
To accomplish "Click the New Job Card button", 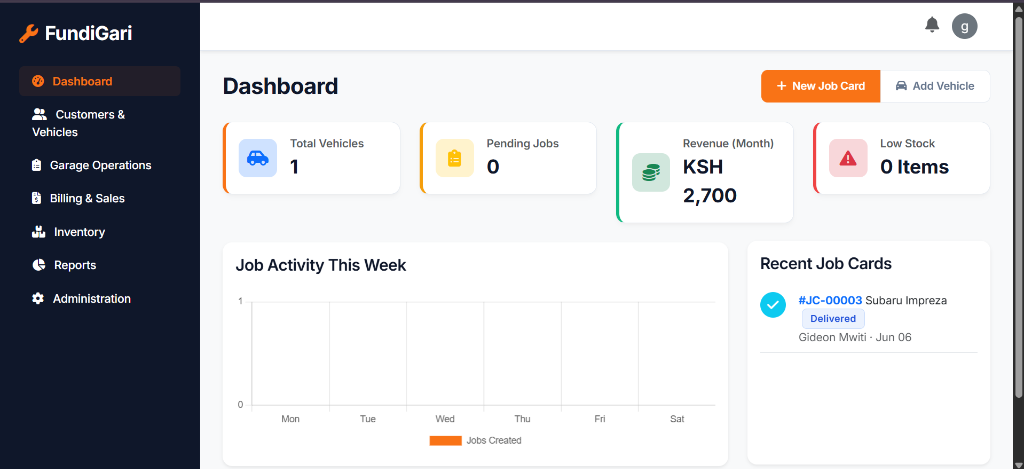I will click(821, 86).
